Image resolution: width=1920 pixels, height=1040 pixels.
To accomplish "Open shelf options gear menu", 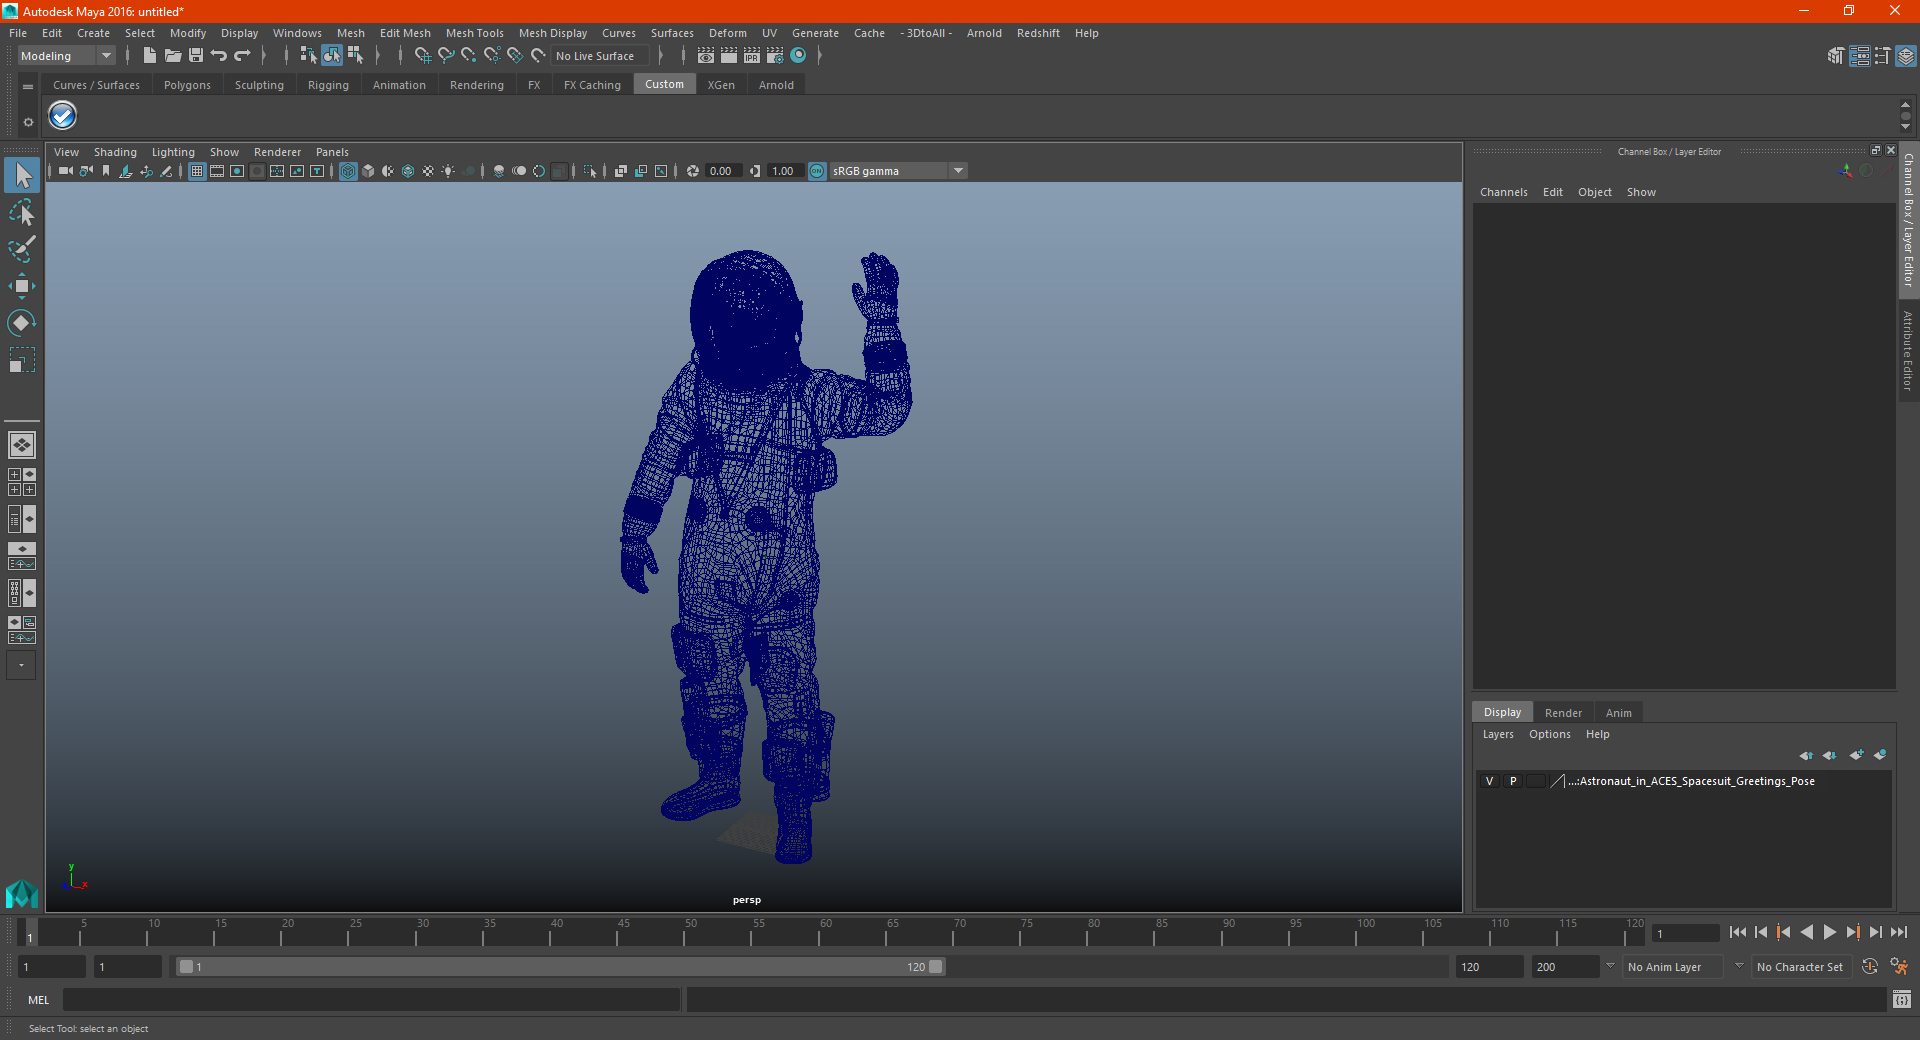I will [x=28, y=122].
